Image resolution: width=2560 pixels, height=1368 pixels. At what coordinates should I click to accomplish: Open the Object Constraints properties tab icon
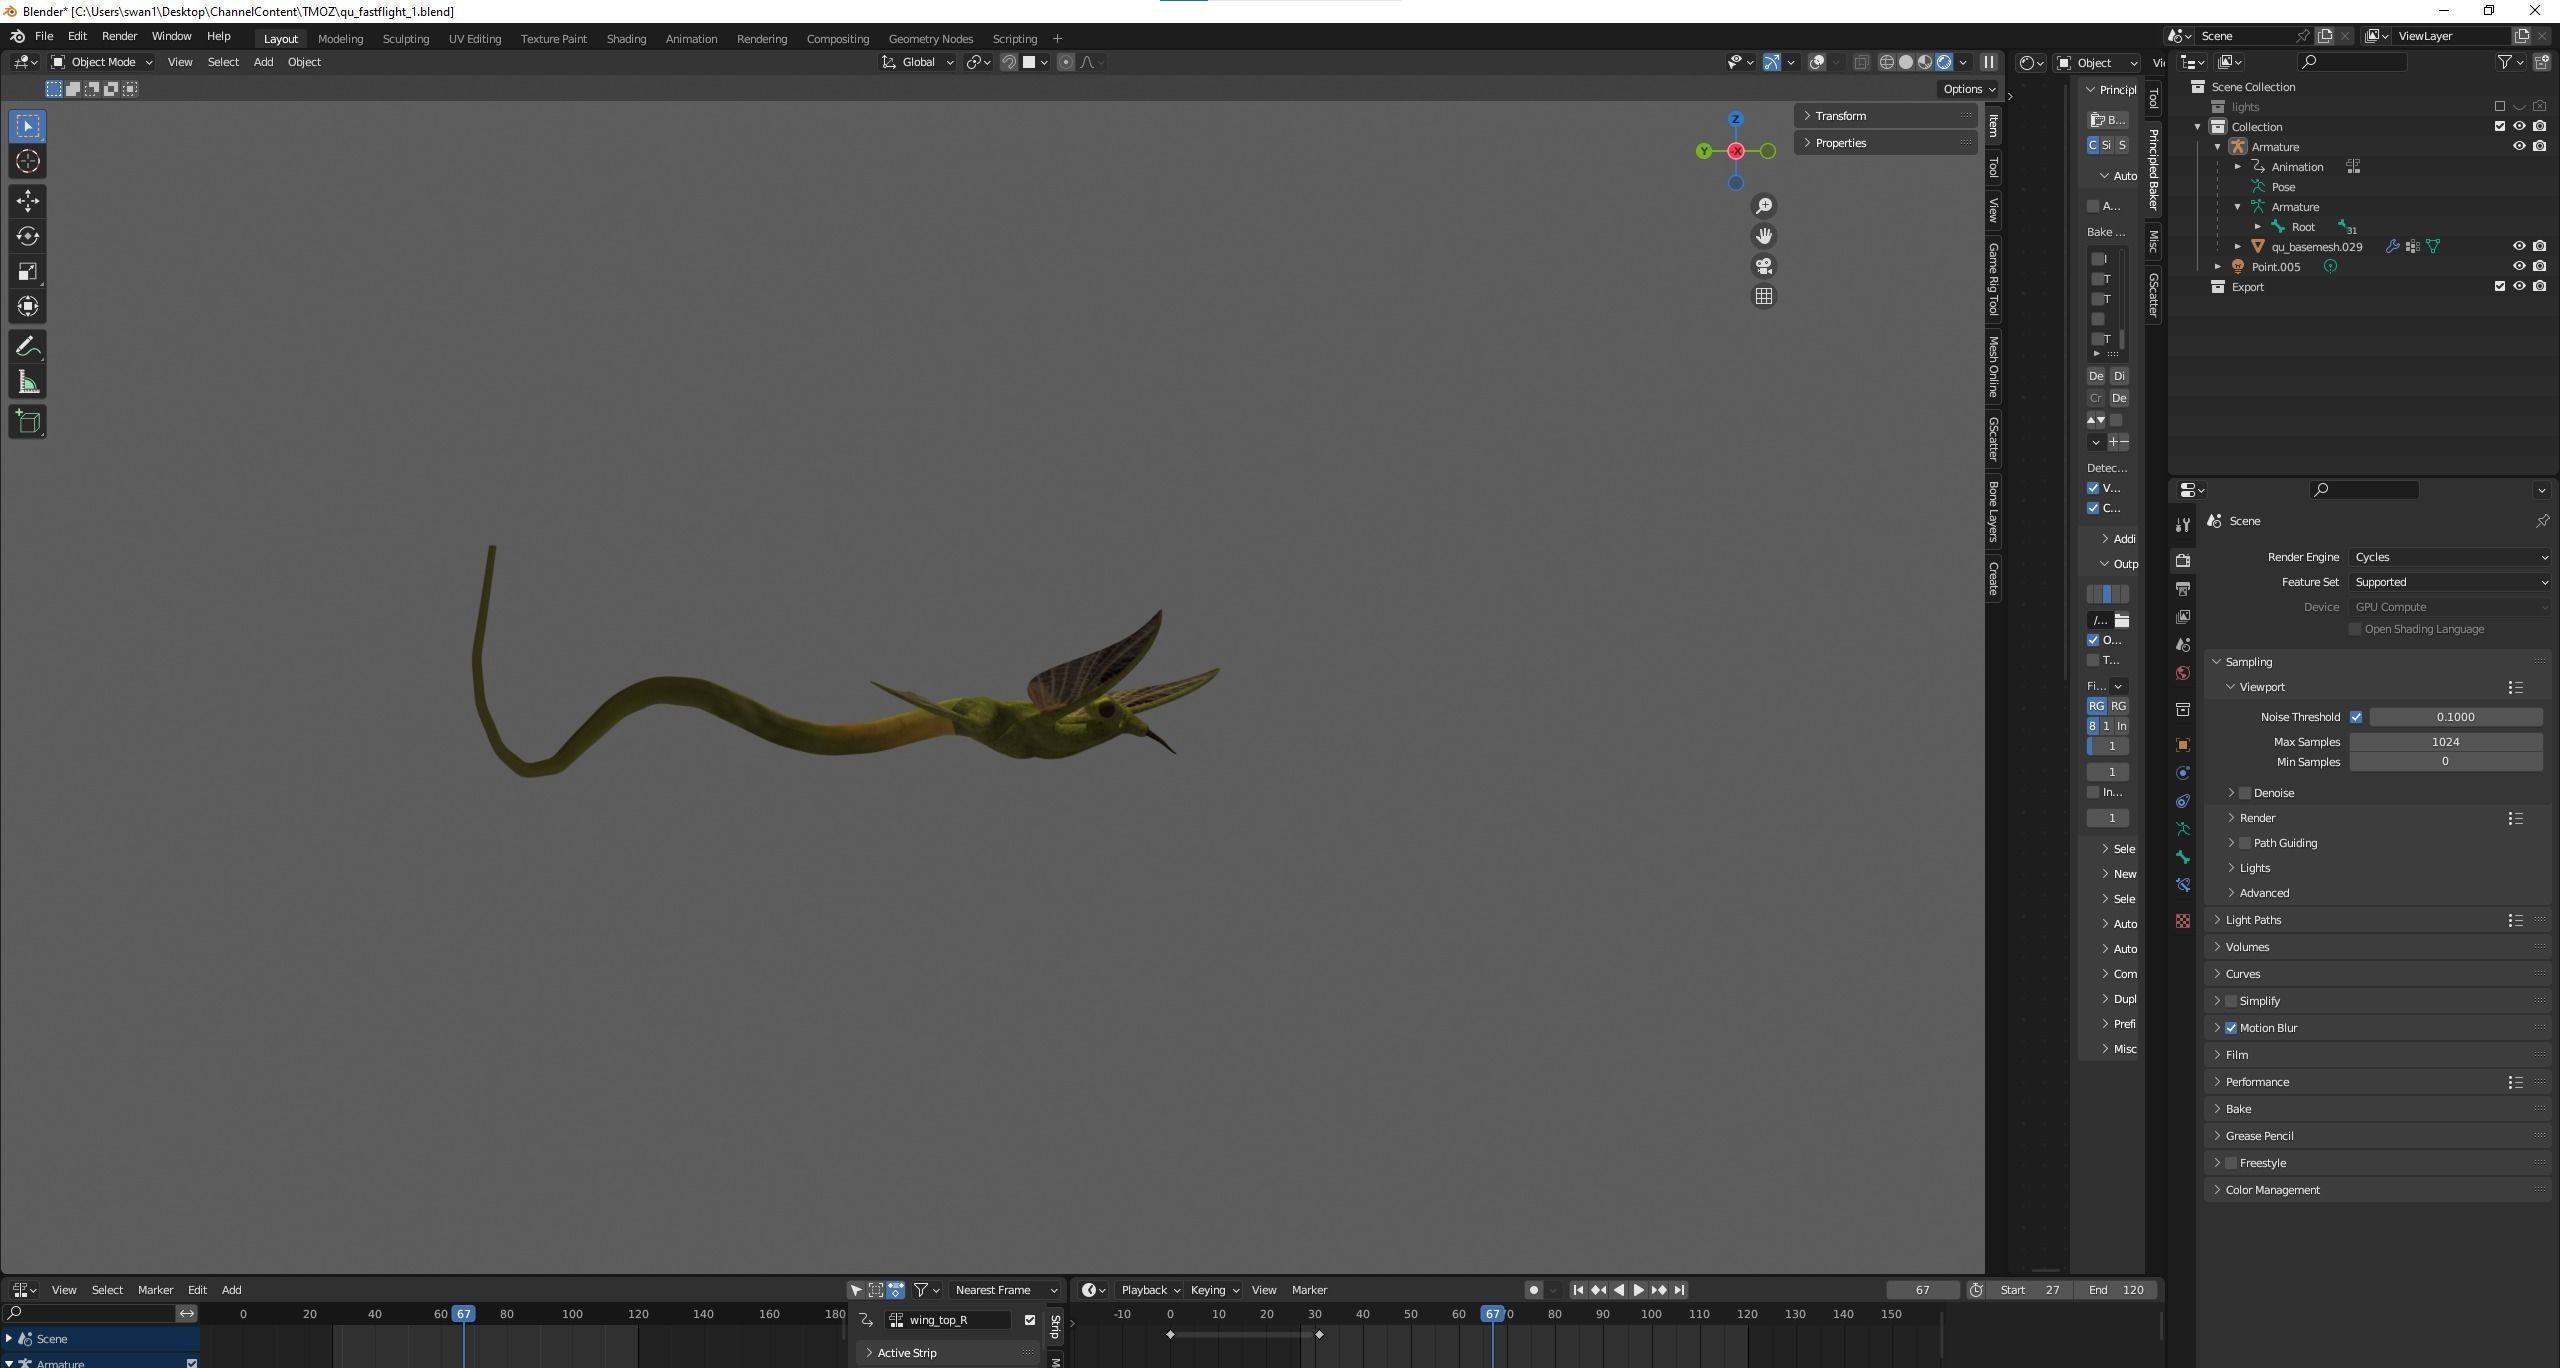click(x=2183, y=801)
